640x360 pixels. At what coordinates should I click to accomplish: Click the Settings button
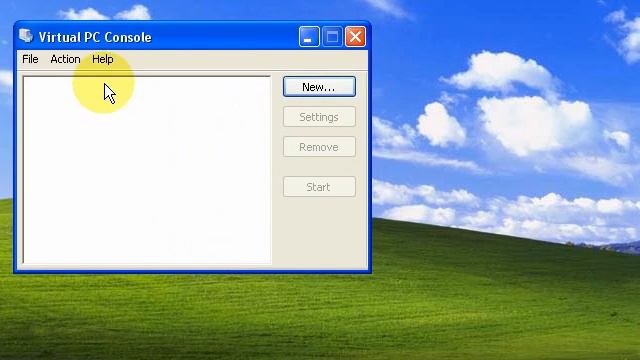(x=319, y=117)
